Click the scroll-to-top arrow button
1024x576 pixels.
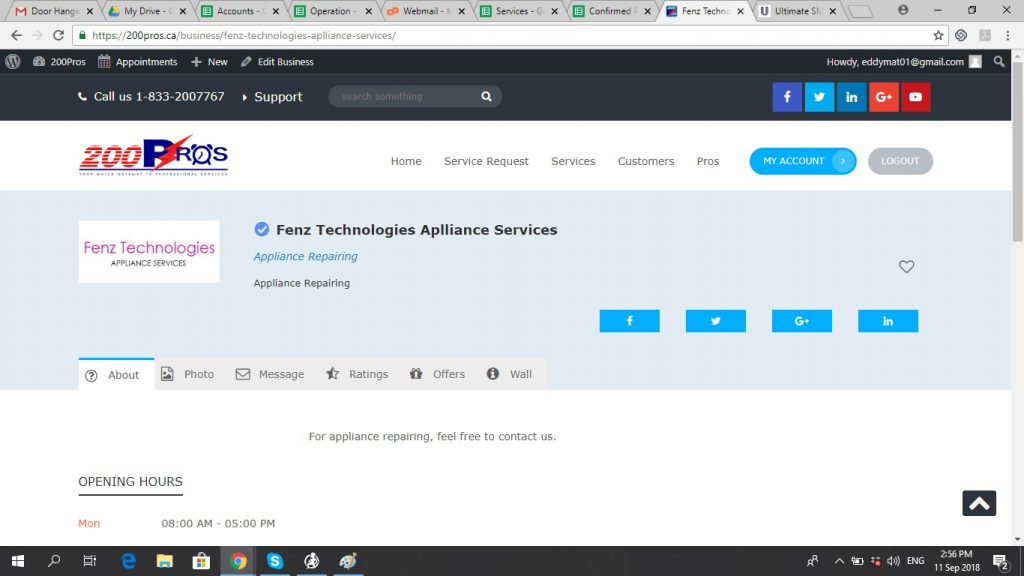(979, 503)
